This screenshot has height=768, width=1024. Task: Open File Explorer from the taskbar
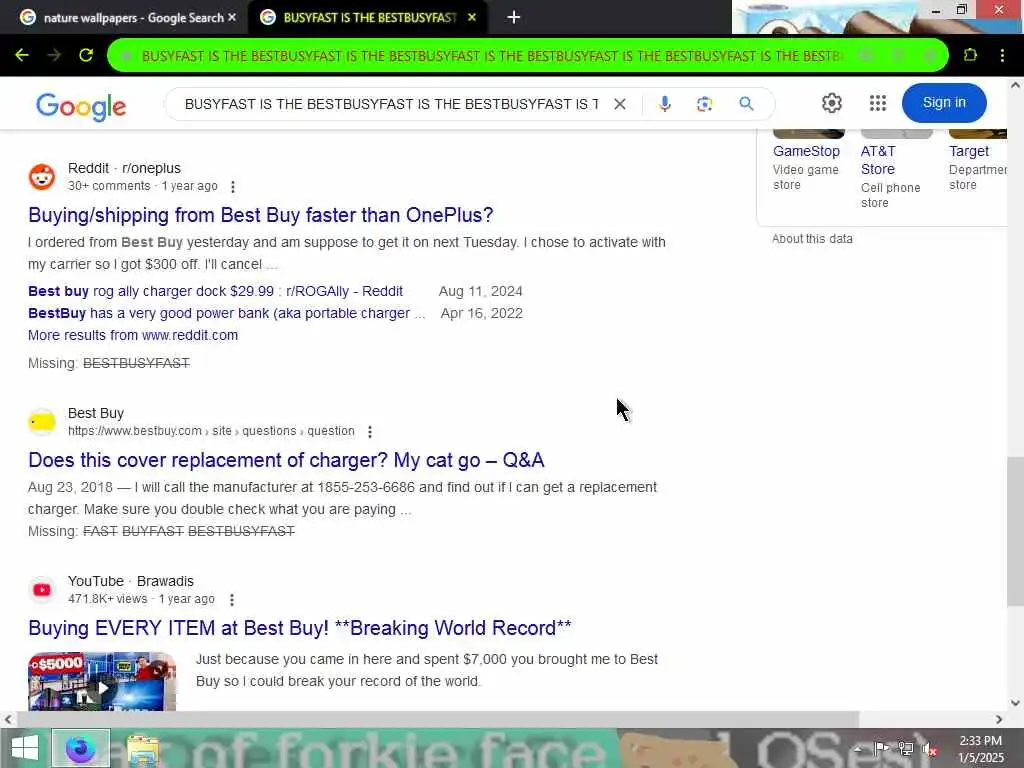coord(143,750)
